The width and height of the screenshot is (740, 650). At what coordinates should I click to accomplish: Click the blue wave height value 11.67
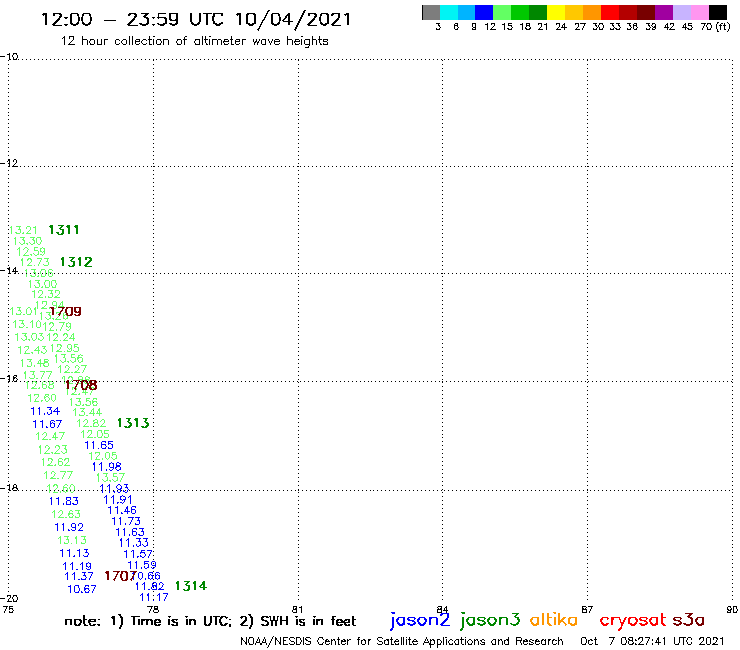pyautogui.click(x=47, y=424)
